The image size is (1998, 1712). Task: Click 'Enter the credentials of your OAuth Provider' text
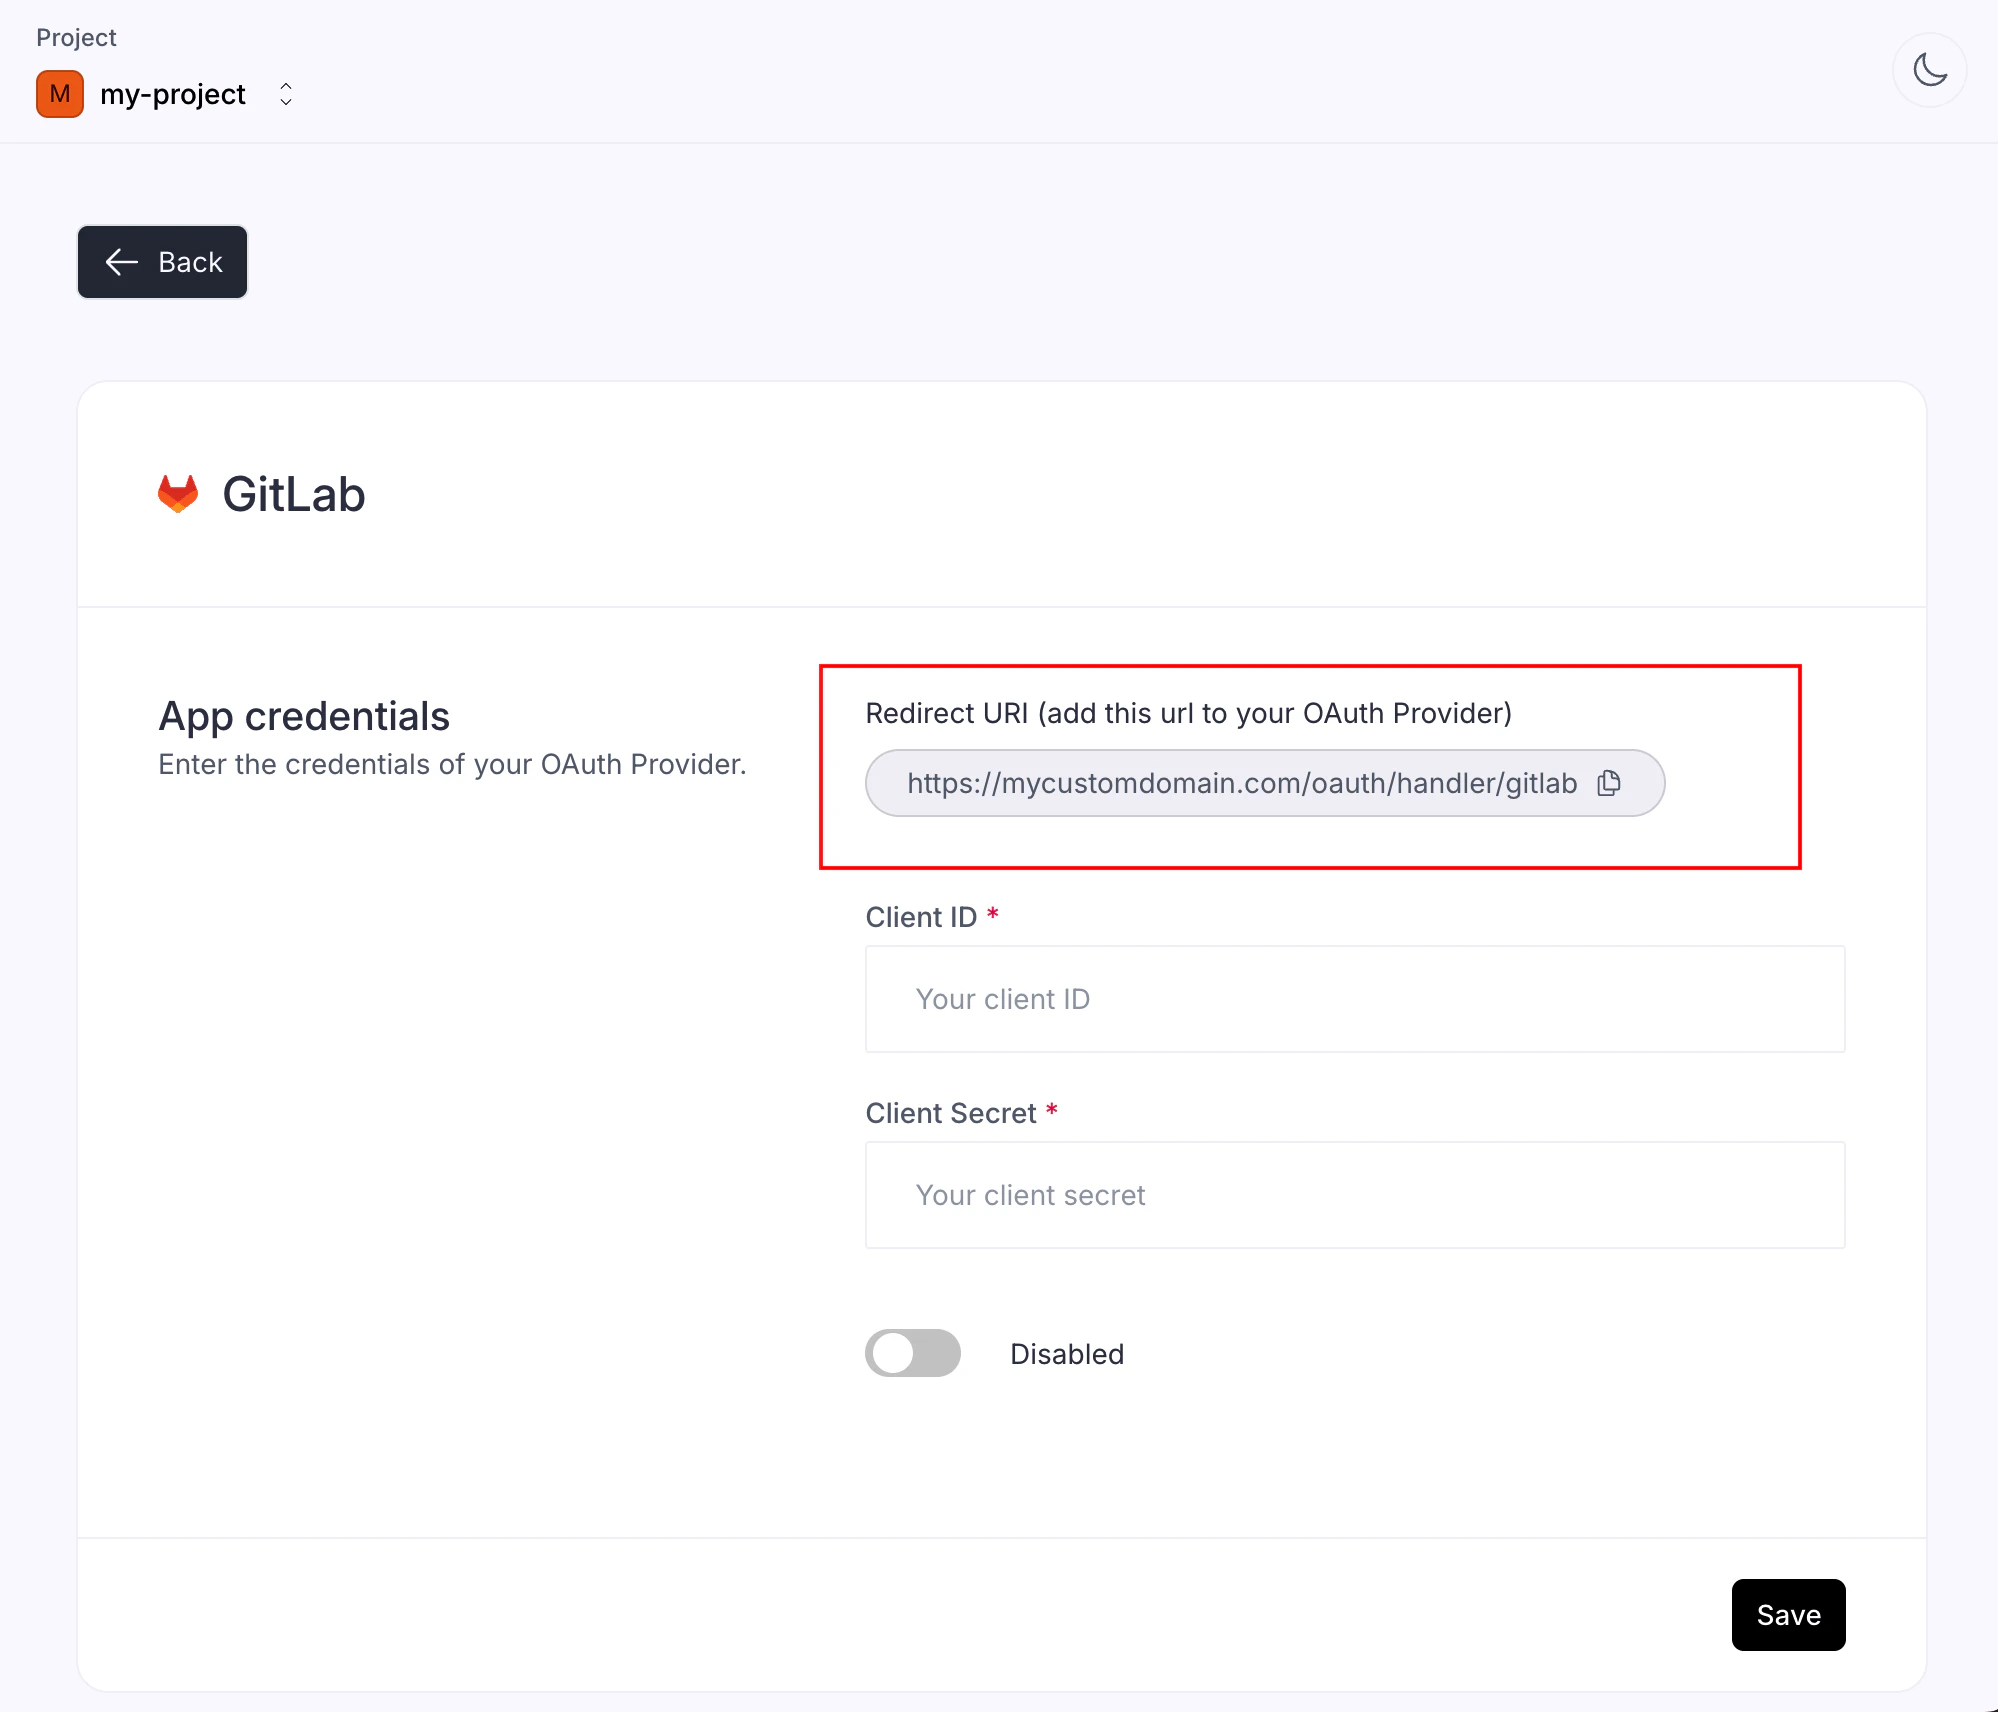(452, 764)
